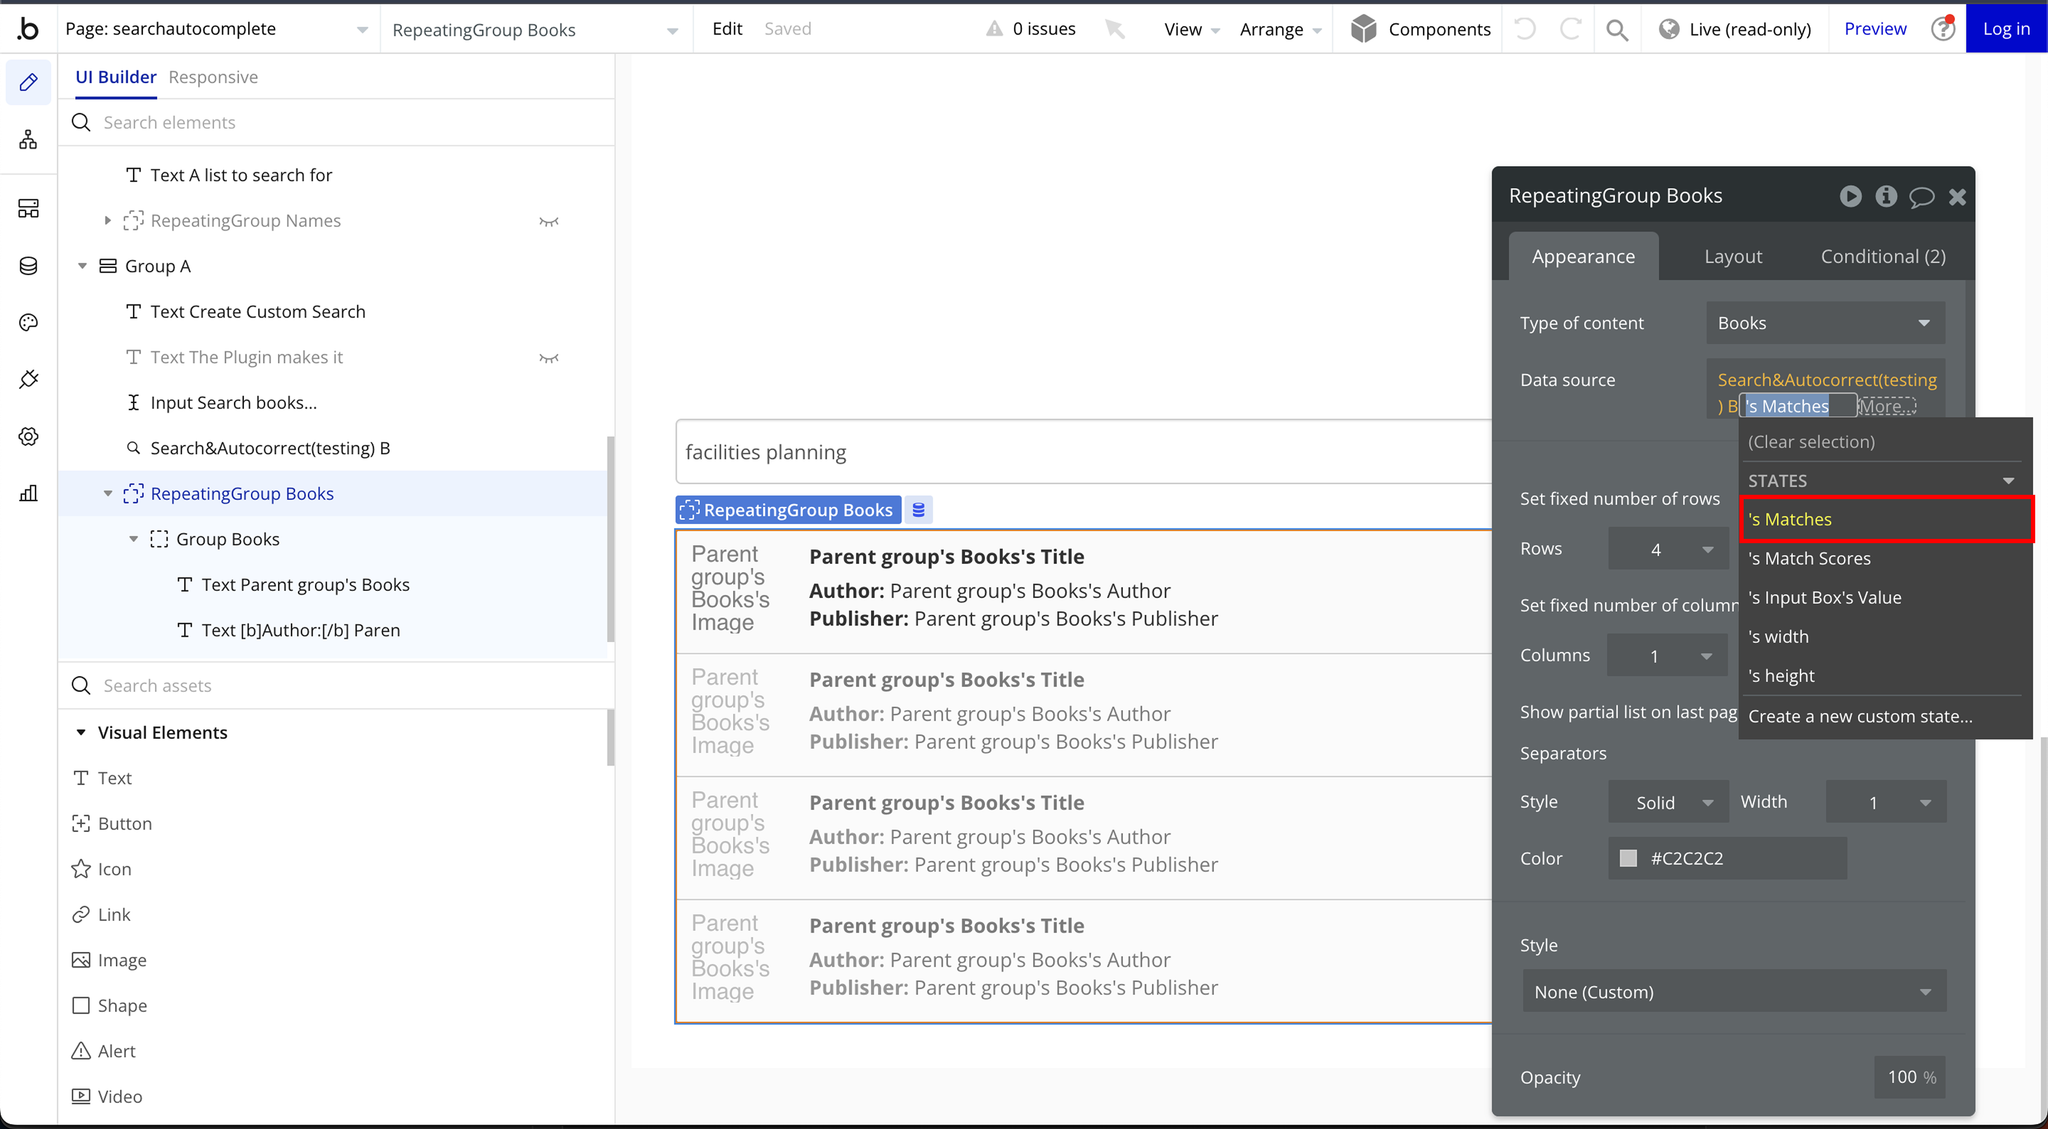Open the Styles palette icon in sidebar
The height and width of the screenshot is (1129, 2048).
coord(28,322)
